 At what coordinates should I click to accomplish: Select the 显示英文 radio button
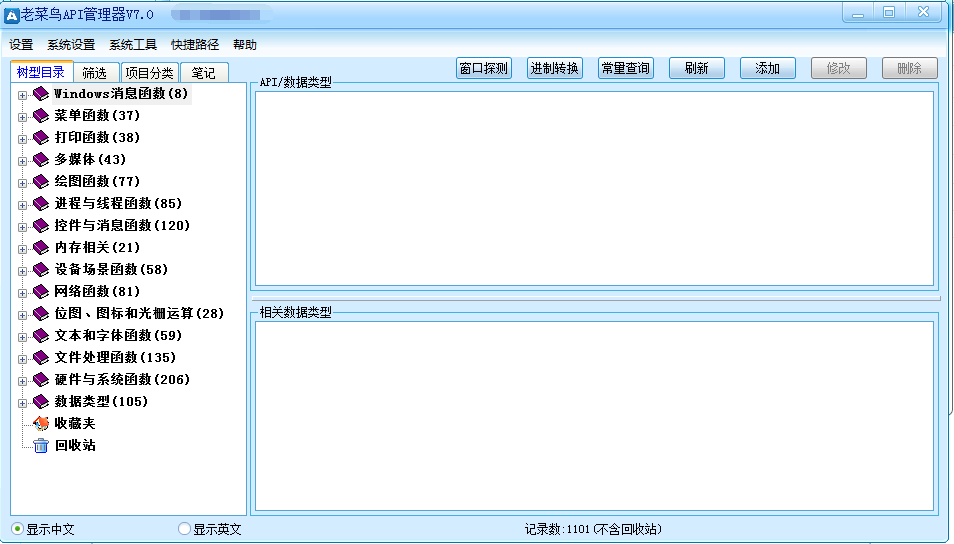(184, 529)
